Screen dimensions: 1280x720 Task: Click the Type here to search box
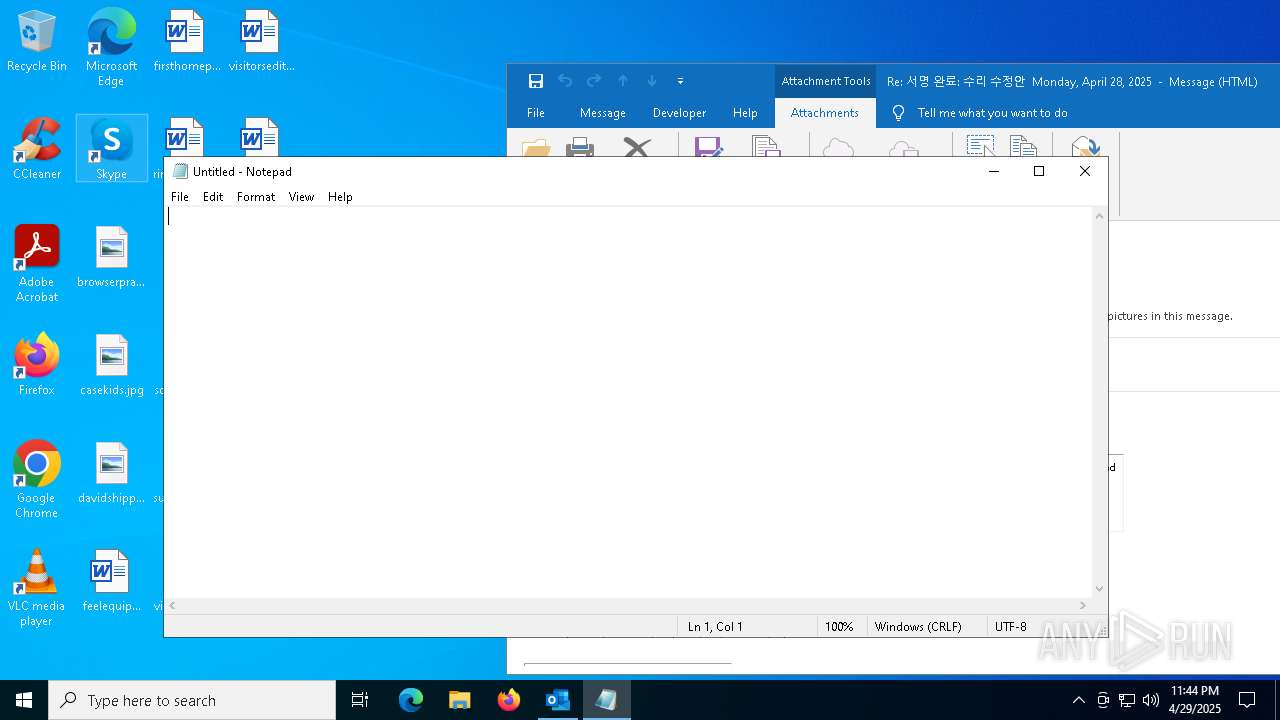pyautogui.click(x=192, y=700)
